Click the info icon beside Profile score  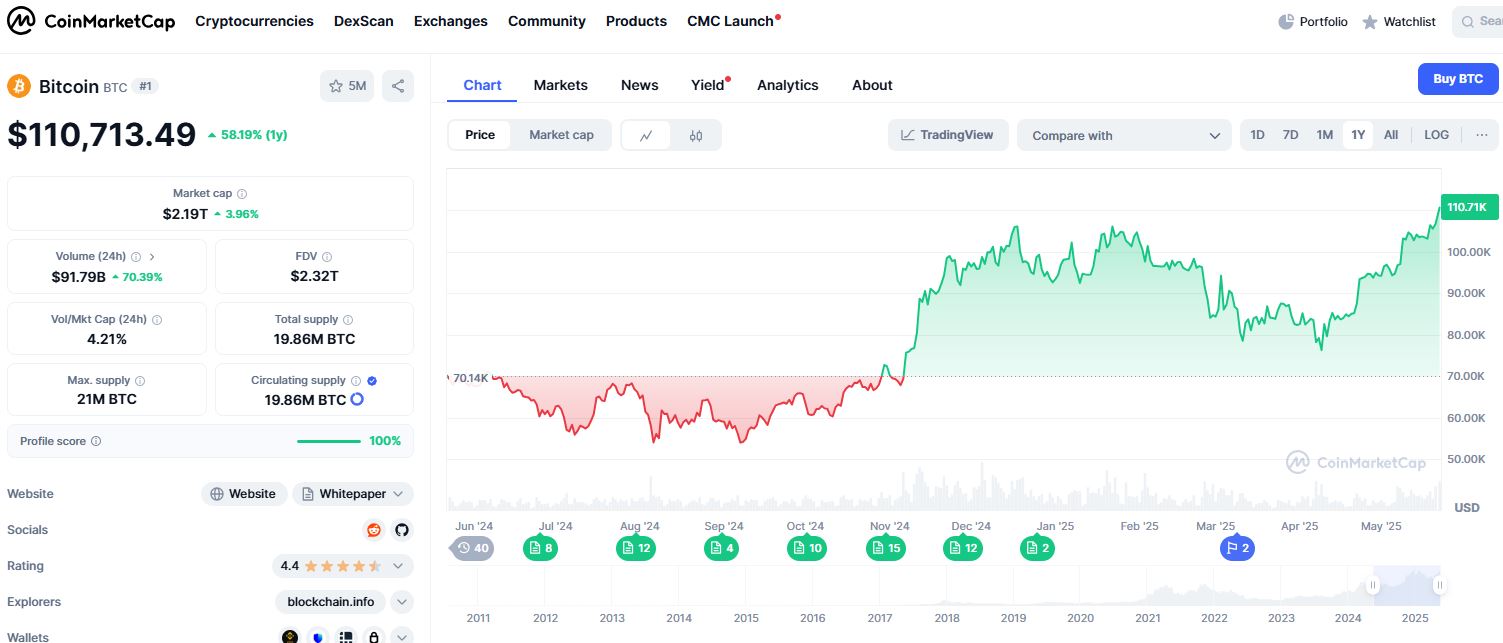[x=96, y=441]
